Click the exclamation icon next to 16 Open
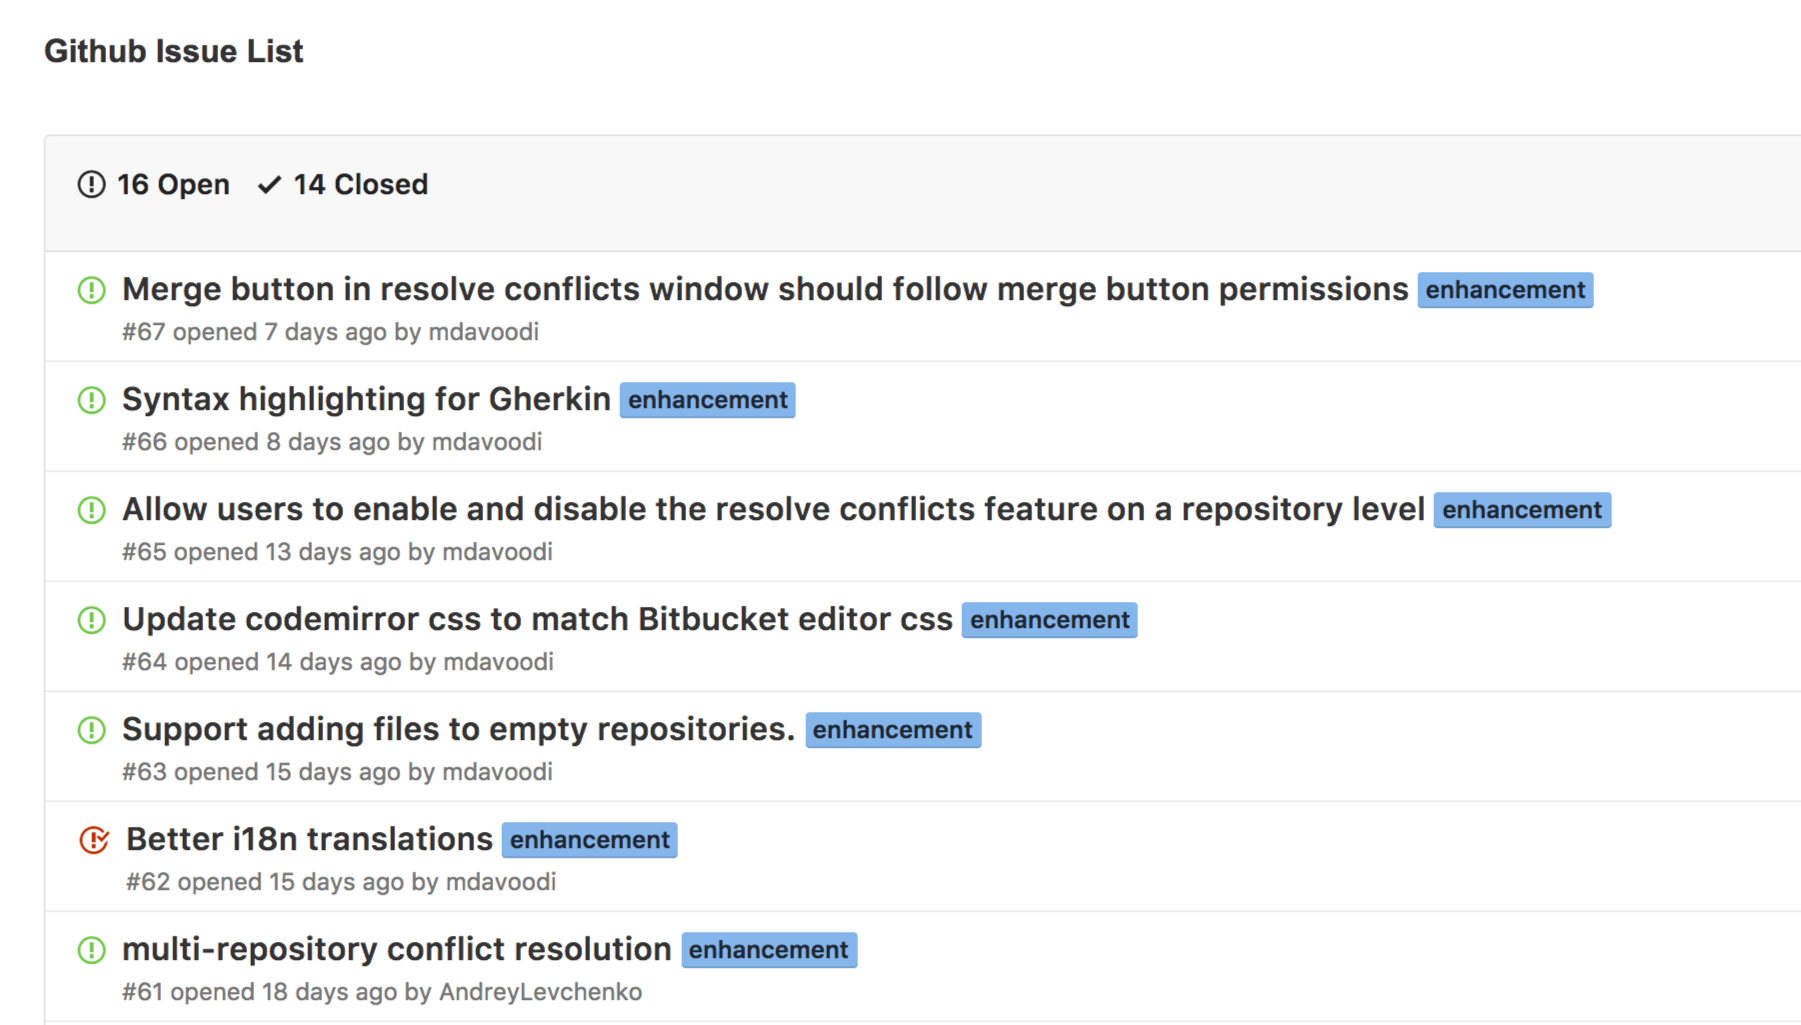The width and height of the screenshot is (1801, 1025). pyautogui.click(x=91, y=185)
